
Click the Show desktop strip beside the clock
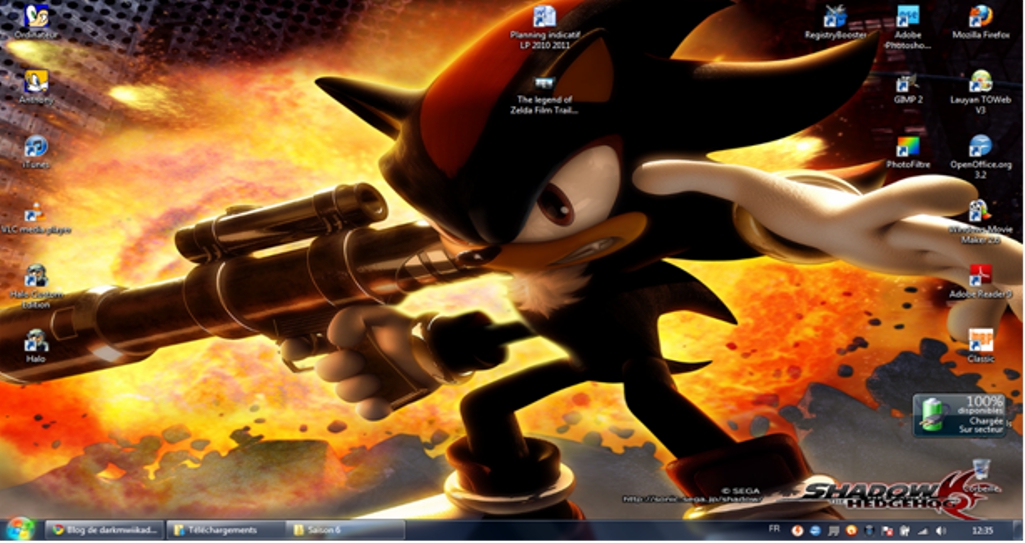tap(1018, 531)
